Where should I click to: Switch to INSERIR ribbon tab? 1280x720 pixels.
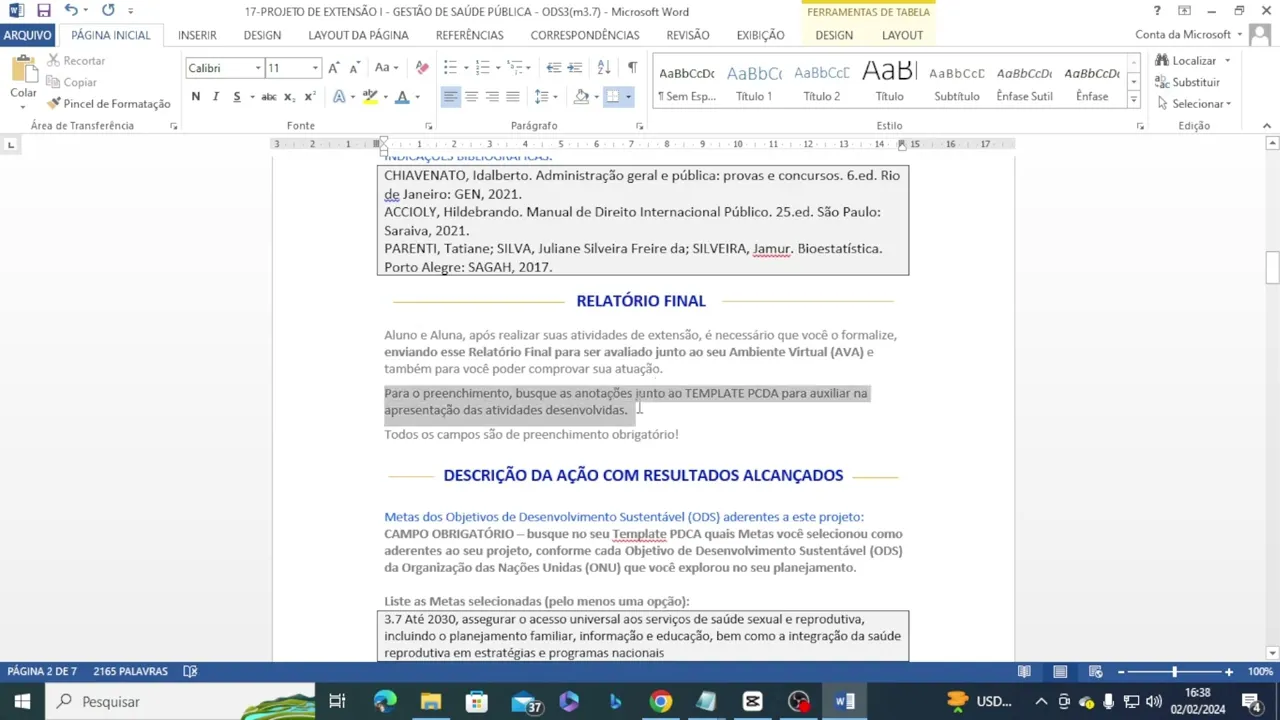click(197, 35)
